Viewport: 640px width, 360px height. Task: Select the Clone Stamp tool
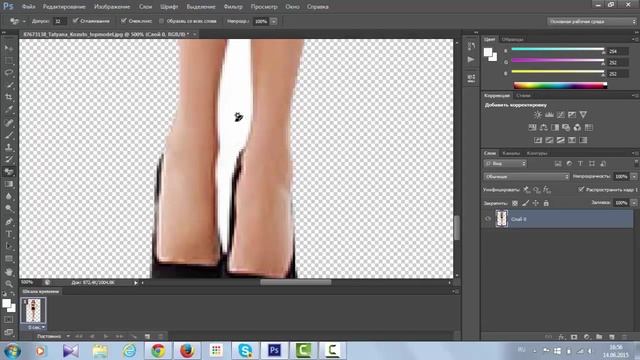tap(9, 147)
